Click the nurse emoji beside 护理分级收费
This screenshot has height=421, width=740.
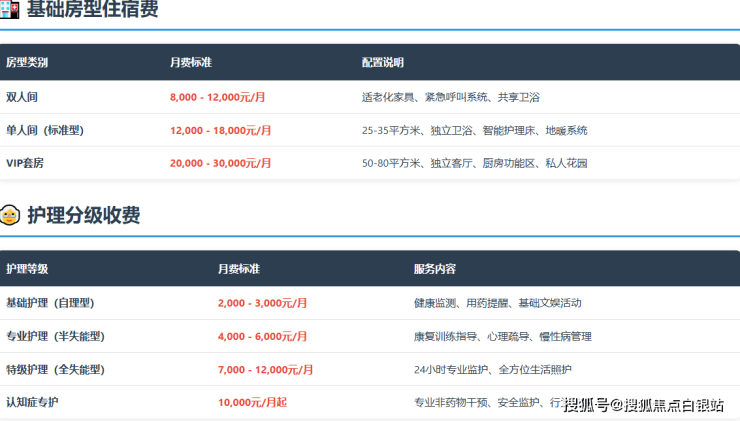(10, 214)
